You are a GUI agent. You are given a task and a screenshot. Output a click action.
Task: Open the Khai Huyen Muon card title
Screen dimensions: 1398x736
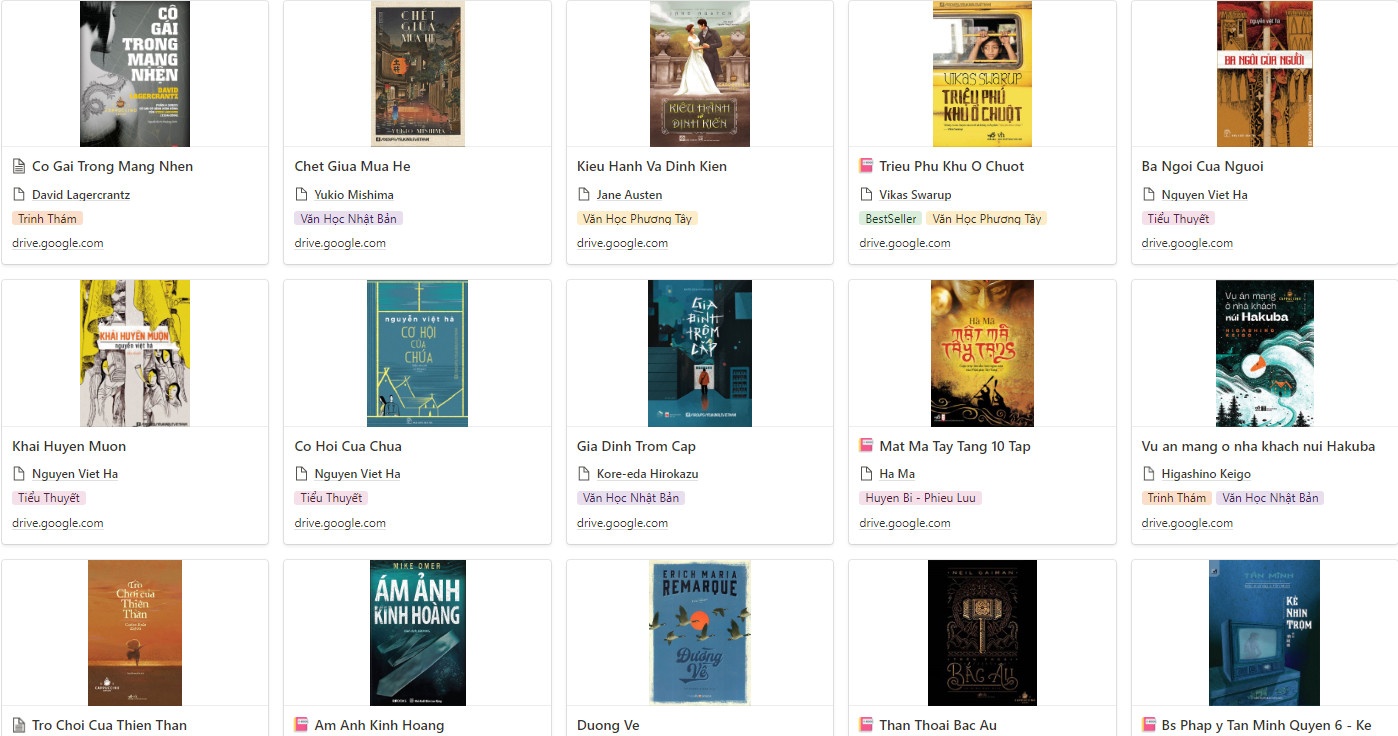tap(69, 446)
